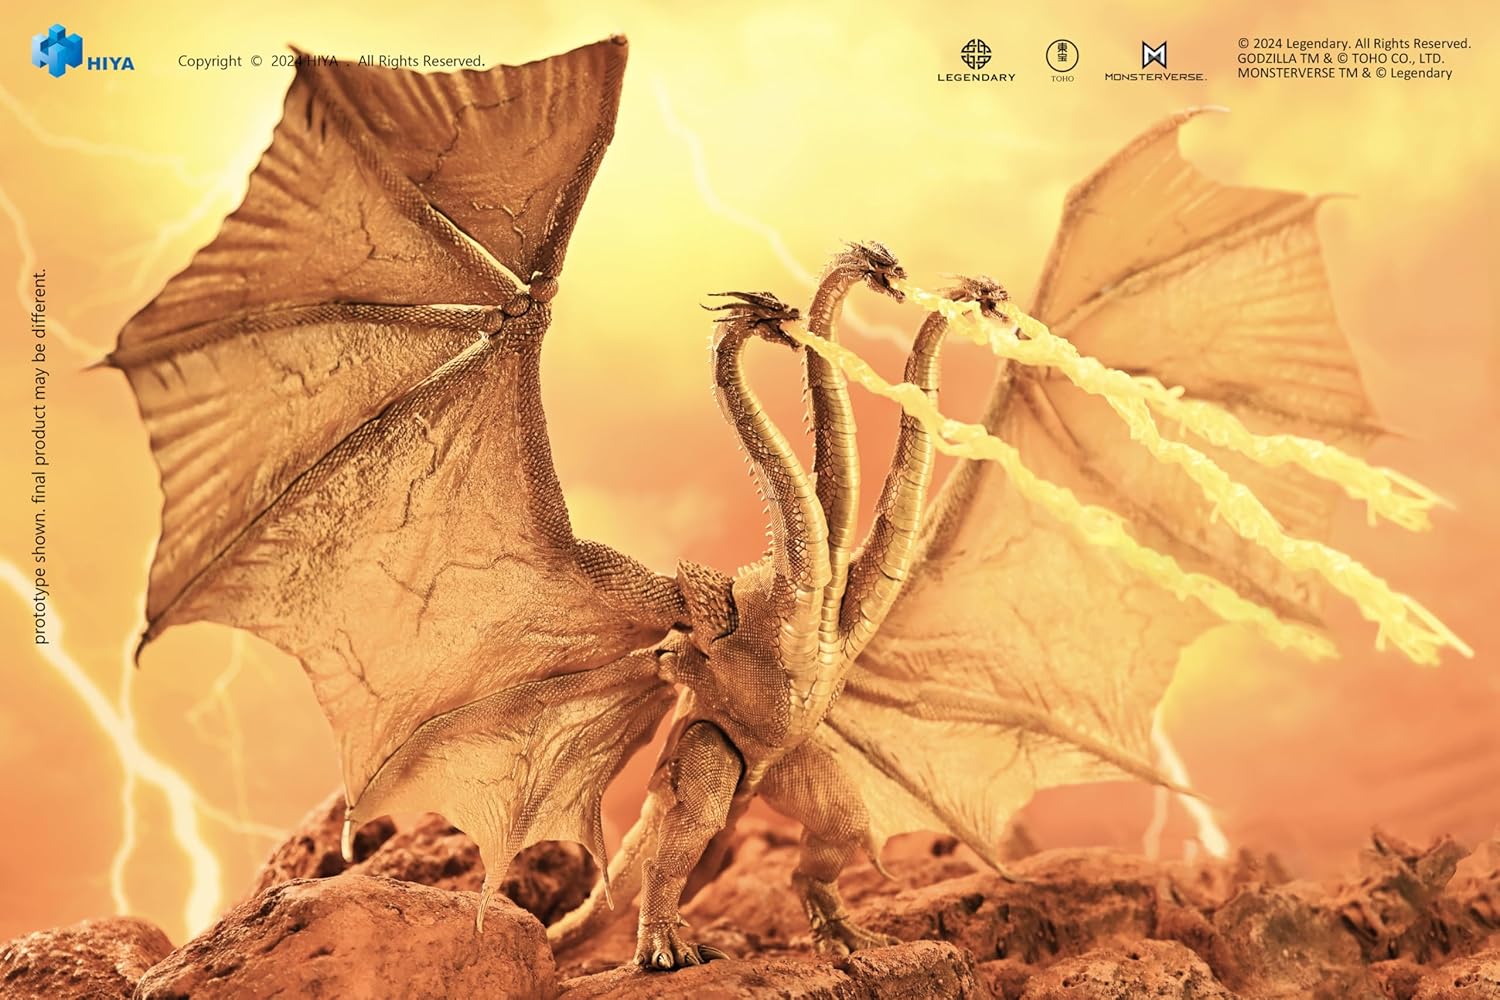Click the 'LEGENDARY' wordmark under the emblem

pyautogui.click(x=976, y=77)
